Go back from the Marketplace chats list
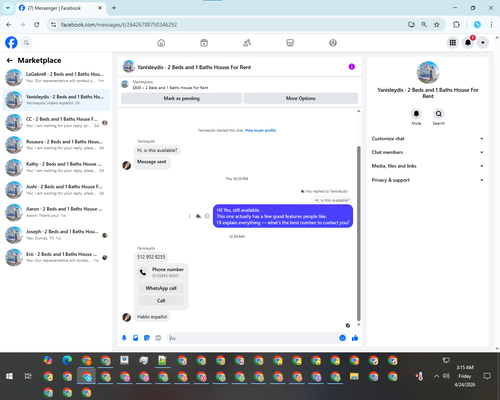The image size is (500, 400). coord(10,60)
